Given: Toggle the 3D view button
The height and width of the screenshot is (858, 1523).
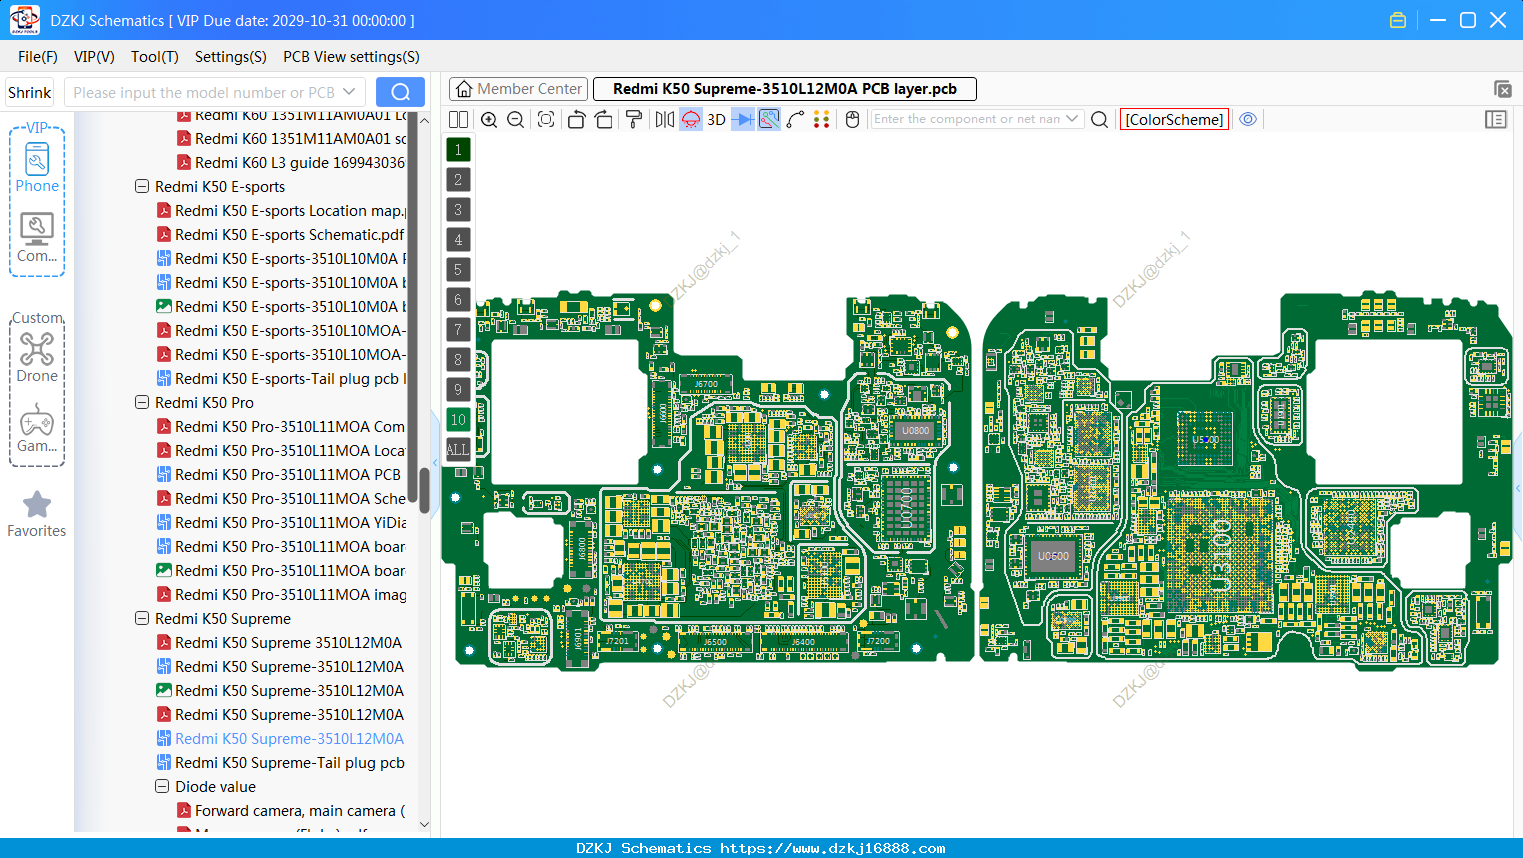Looking at the screenshot, I should click(716, 120).
